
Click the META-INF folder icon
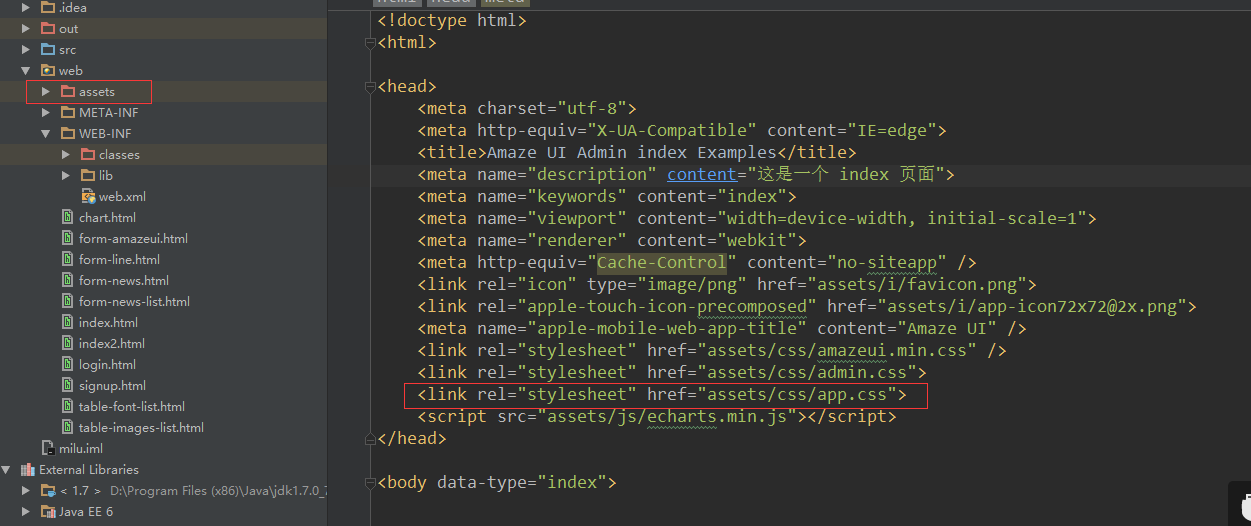[68, 112]
